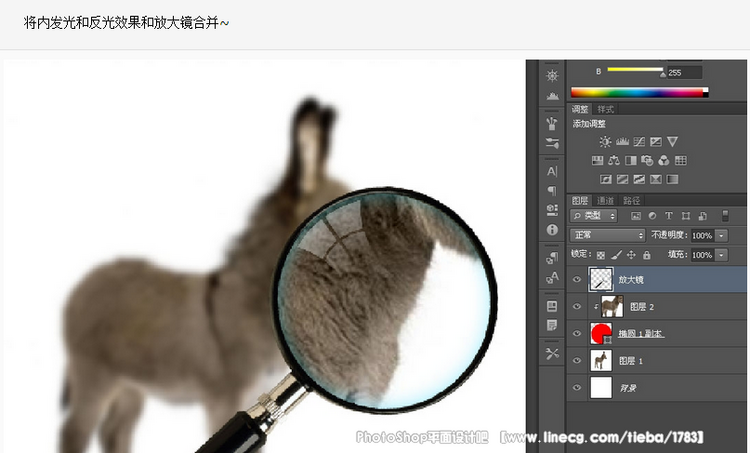Open the fill 填充 slider arrow

pyautogui.click(x=722, y=255)
